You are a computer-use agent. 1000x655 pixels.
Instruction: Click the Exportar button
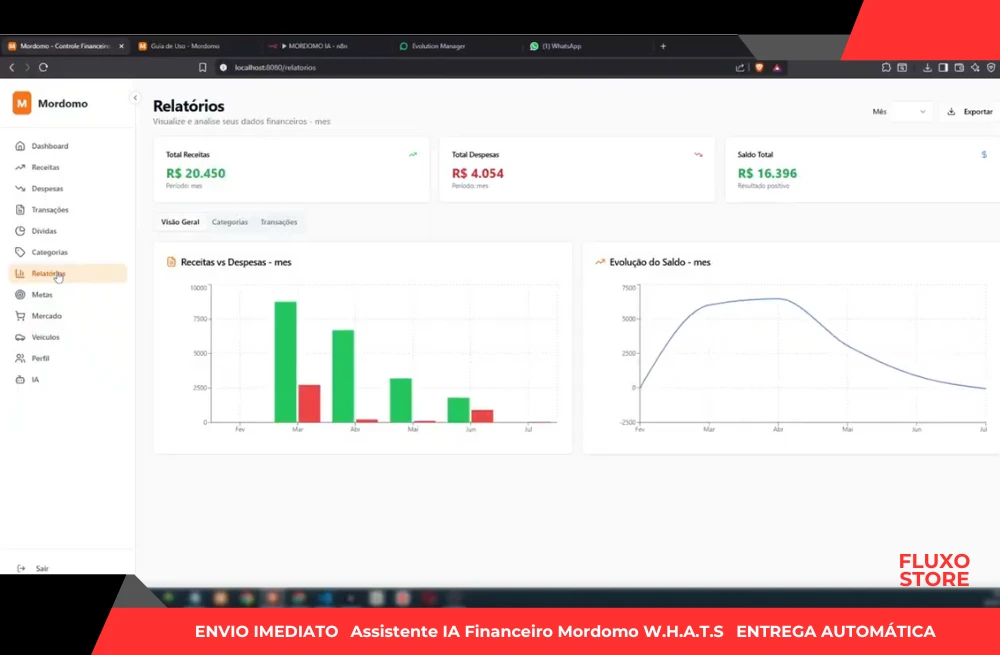coord(969,112)
